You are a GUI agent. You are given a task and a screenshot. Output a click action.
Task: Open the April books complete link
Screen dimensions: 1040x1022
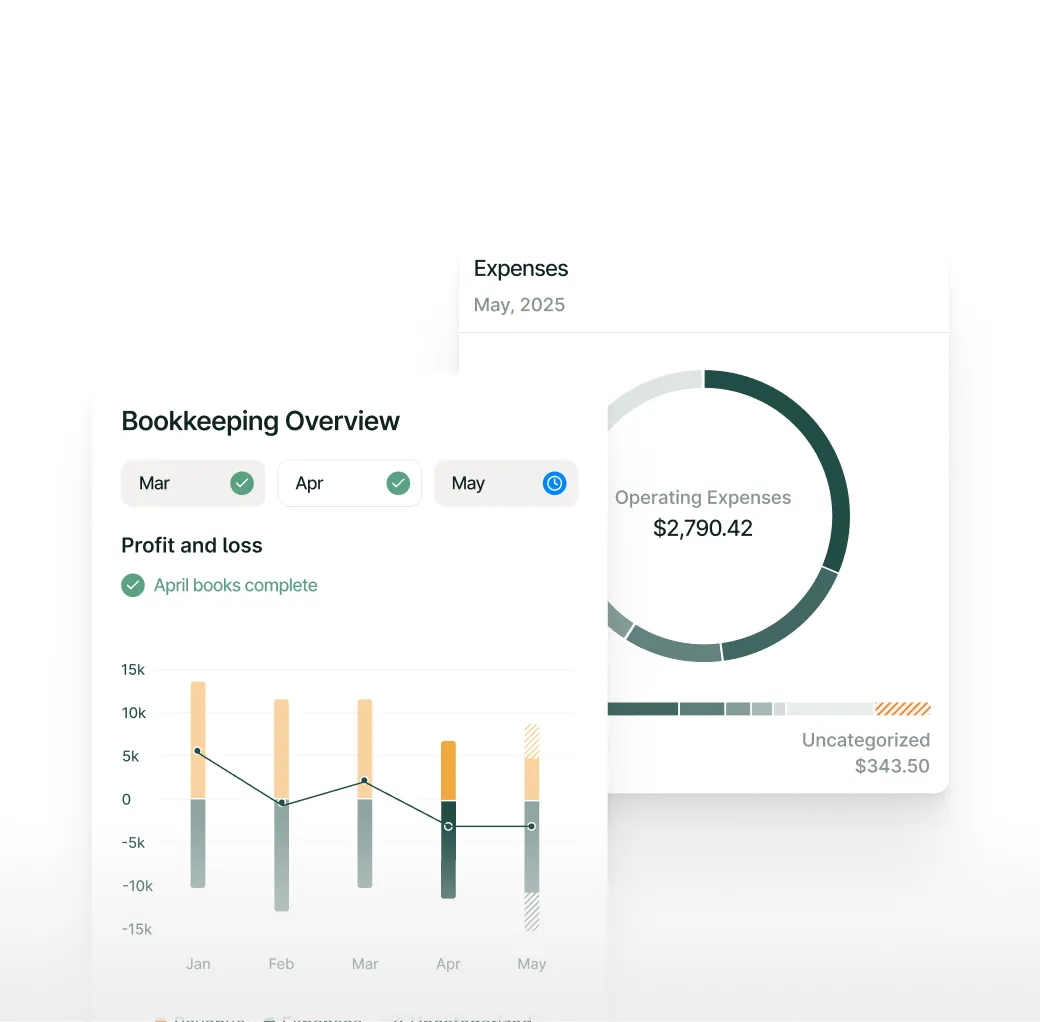pyautogui.click(x=235, y=585)
